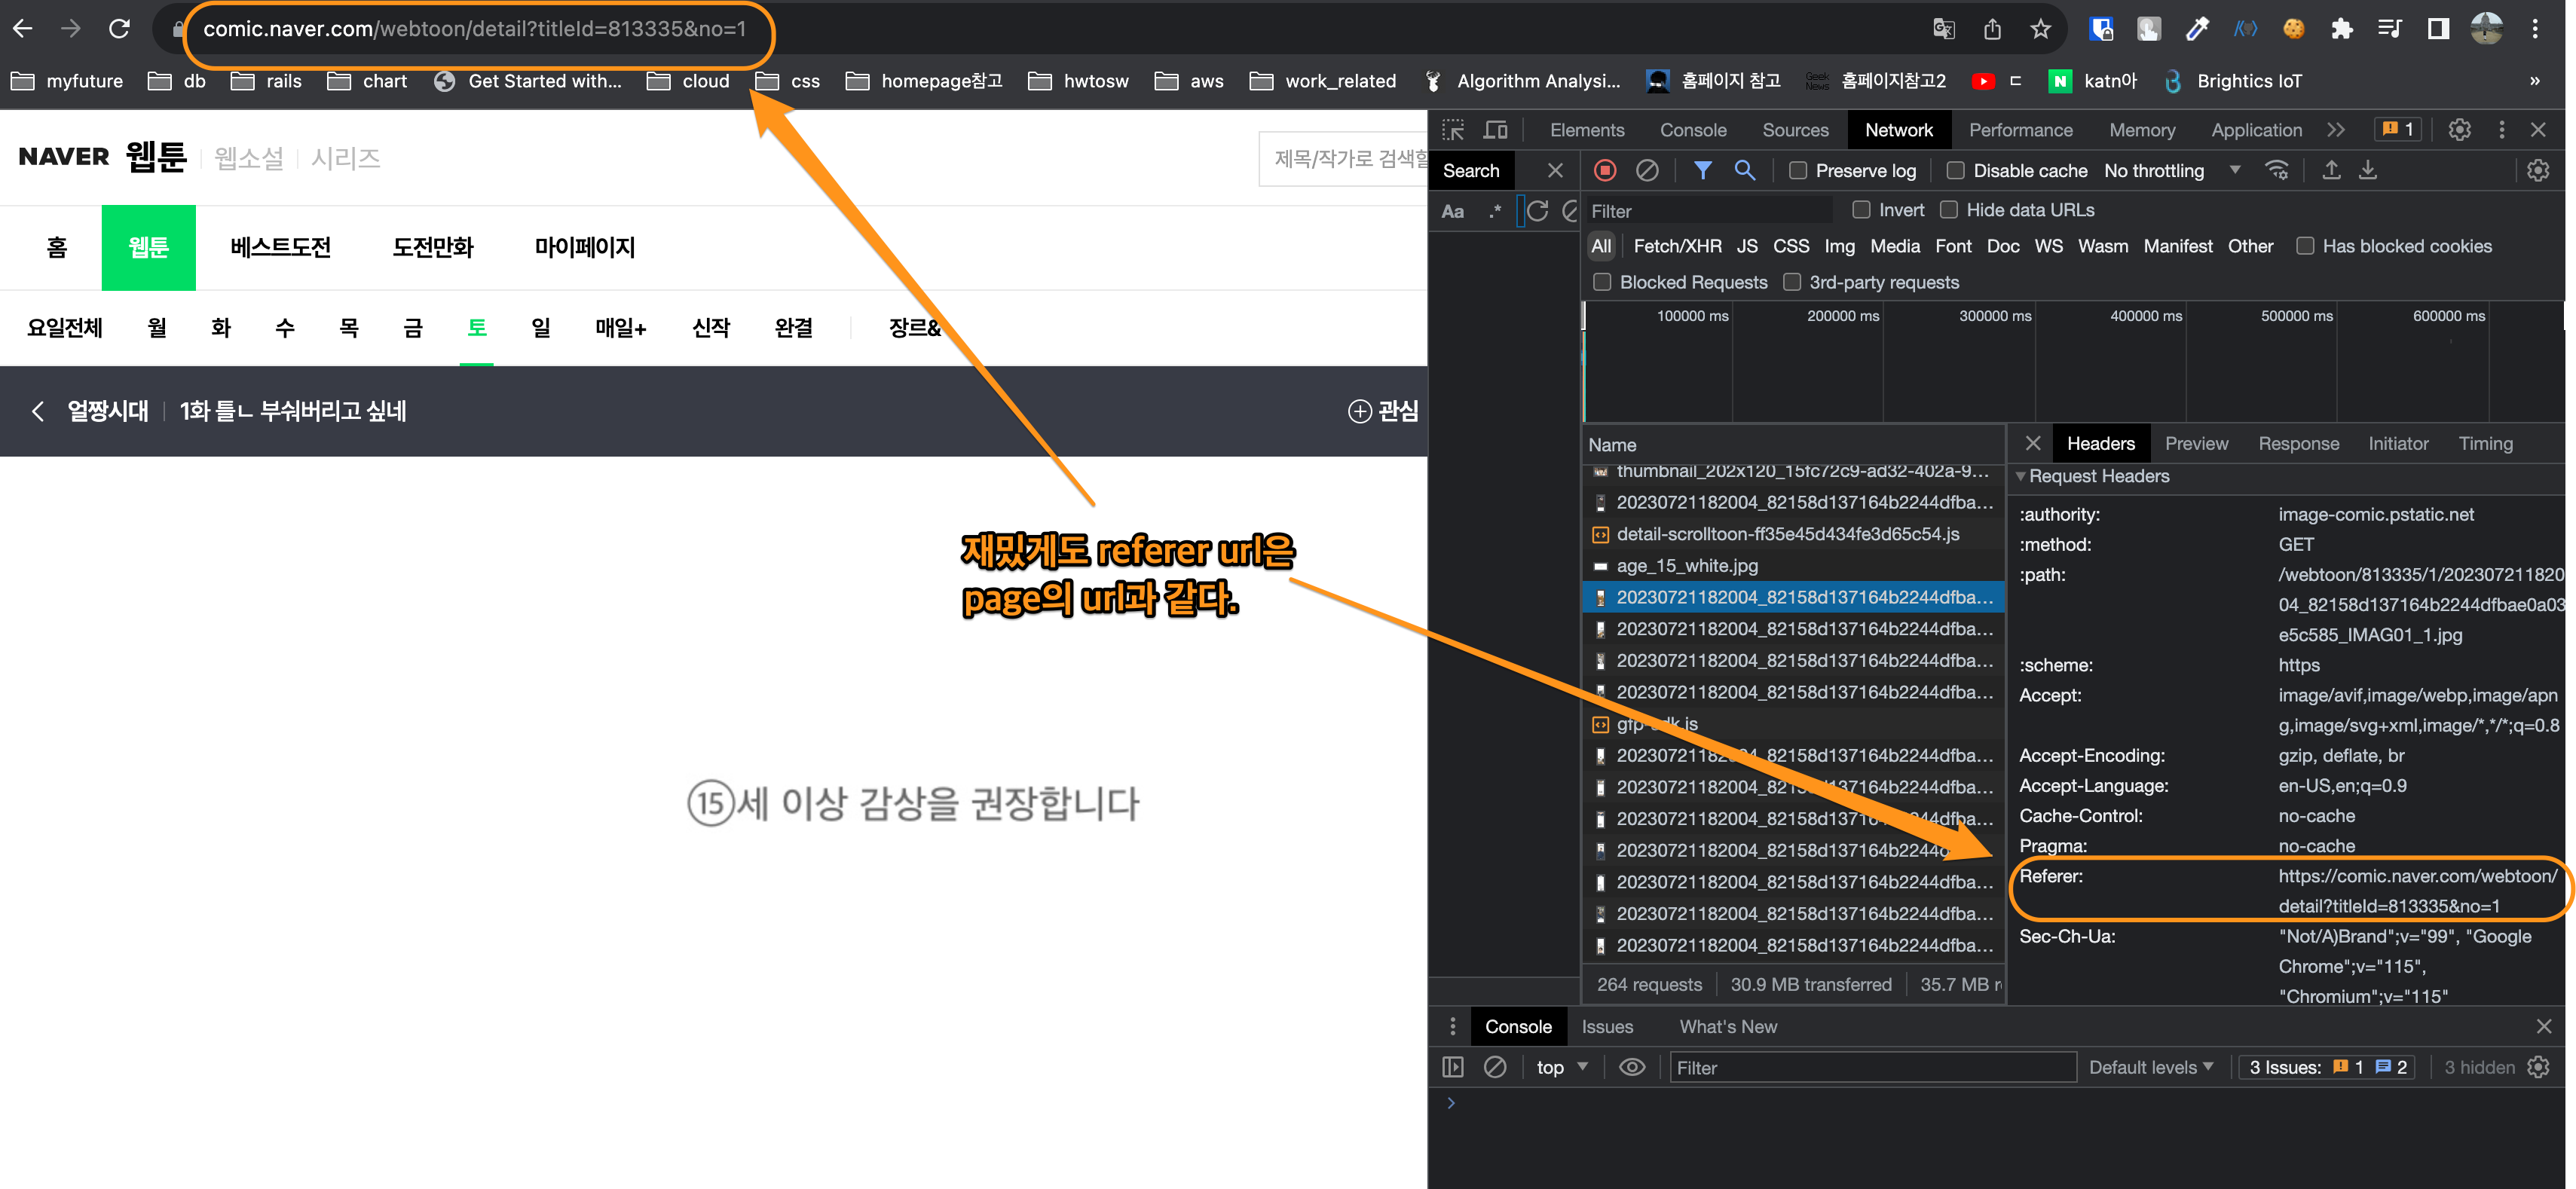Bookmark this page with the star icon
Image resolution: width=2576 pixels, height=1189 pixels.
click(x=2040, y=29)
